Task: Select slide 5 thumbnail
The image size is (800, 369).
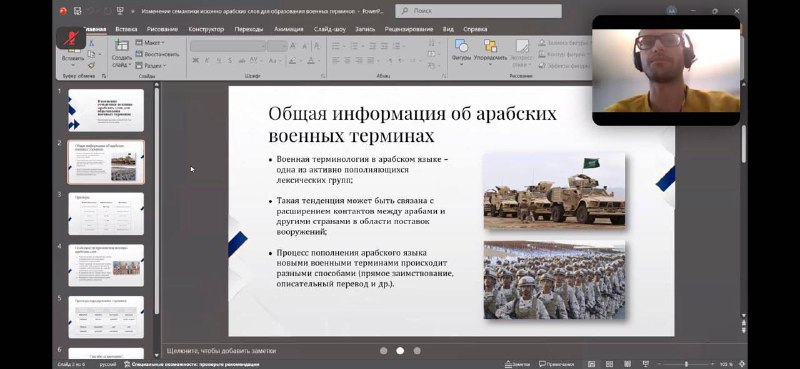Action: [106, 317]
